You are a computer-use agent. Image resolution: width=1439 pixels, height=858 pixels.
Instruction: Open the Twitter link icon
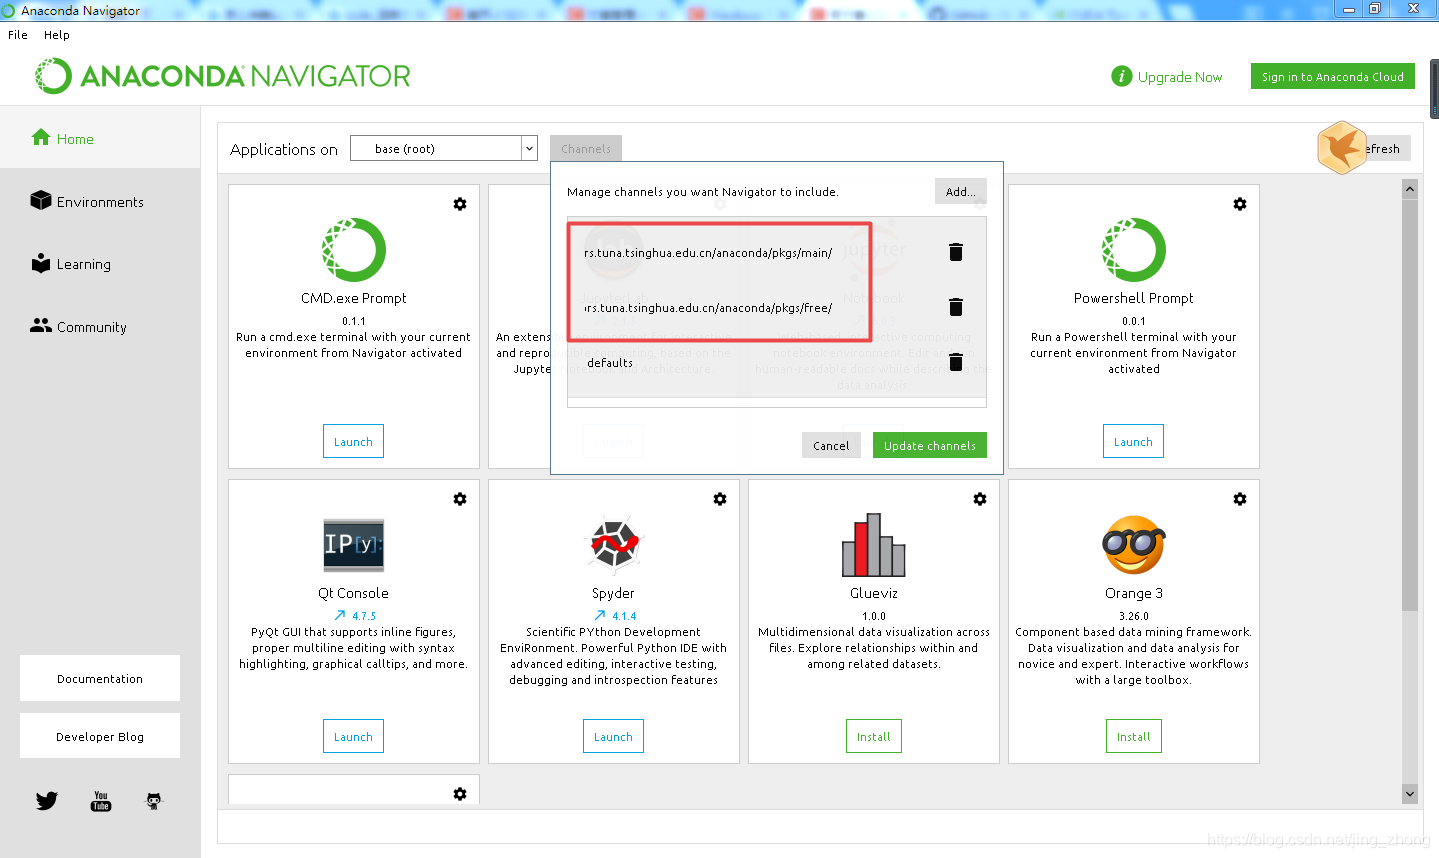pos(47,801)
